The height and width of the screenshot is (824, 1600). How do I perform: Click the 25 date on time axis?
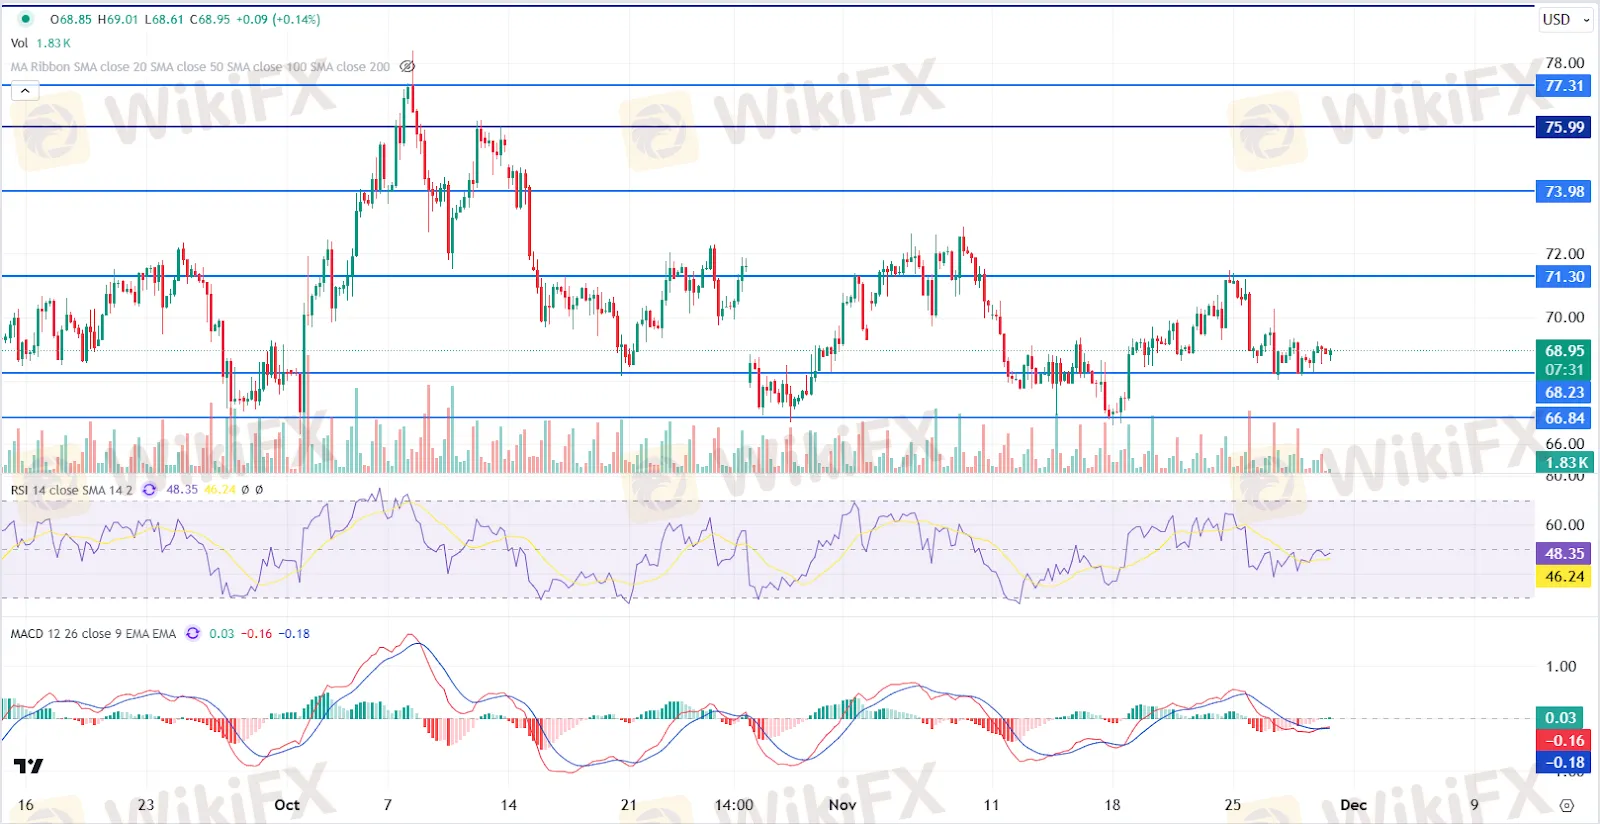point(1233,805)
